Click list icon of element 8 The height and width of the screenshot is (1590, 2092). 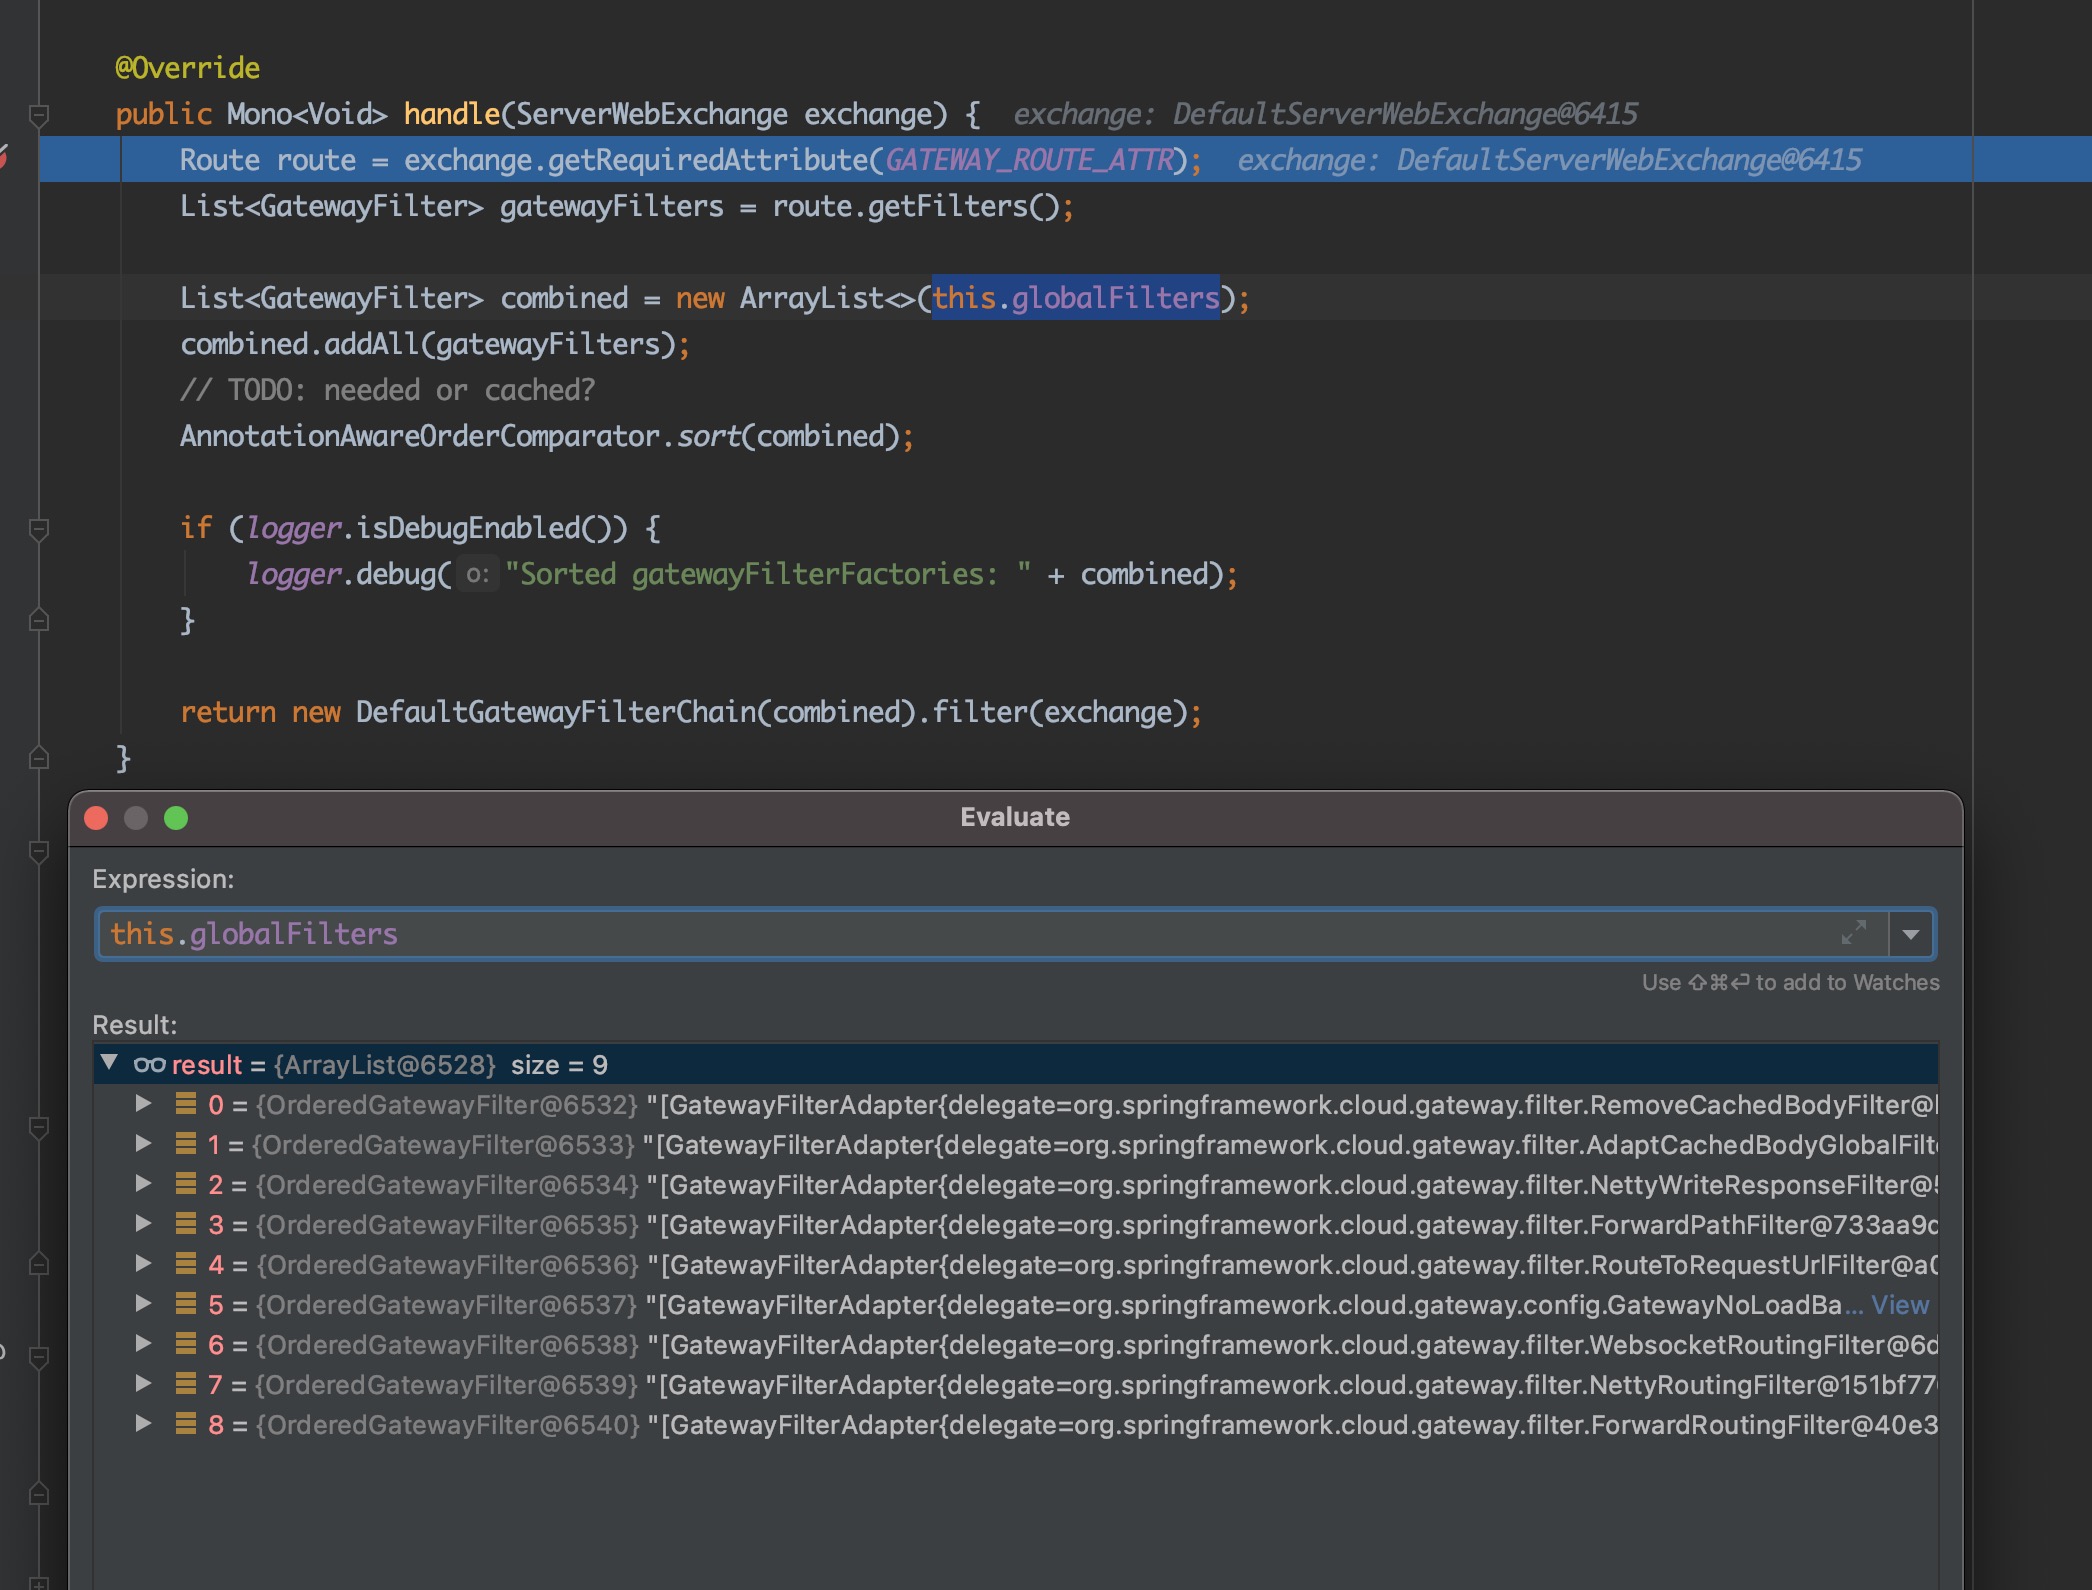point(185,1423)
